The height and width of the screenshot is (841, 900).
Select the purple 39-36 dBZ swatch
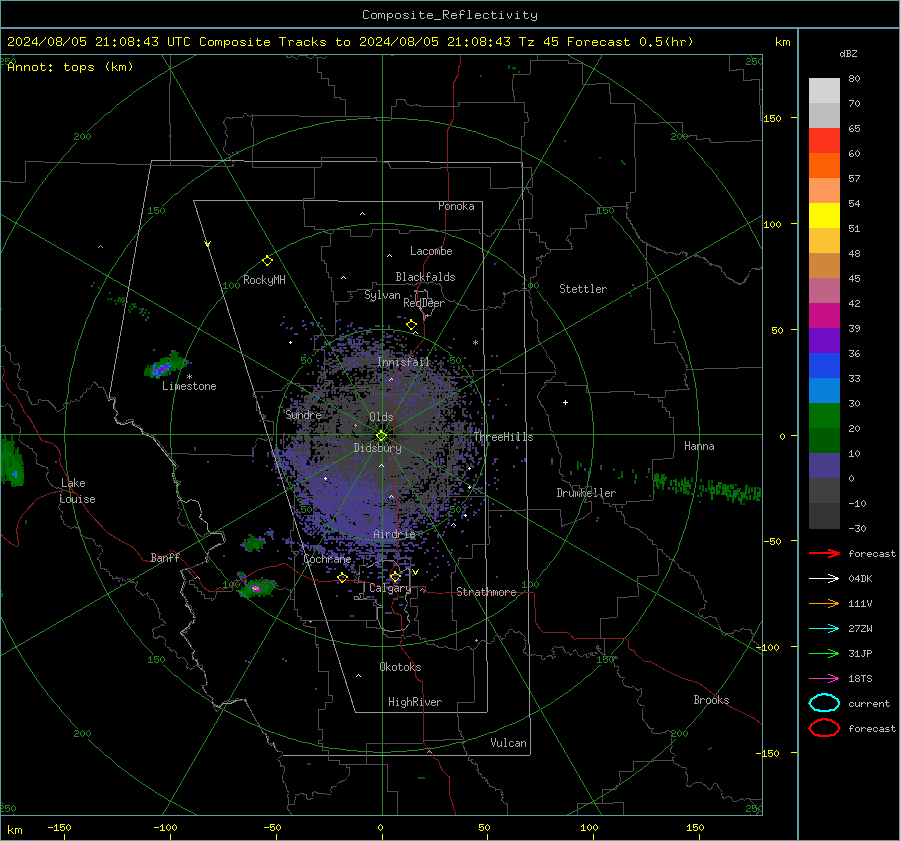coord(824,341)
